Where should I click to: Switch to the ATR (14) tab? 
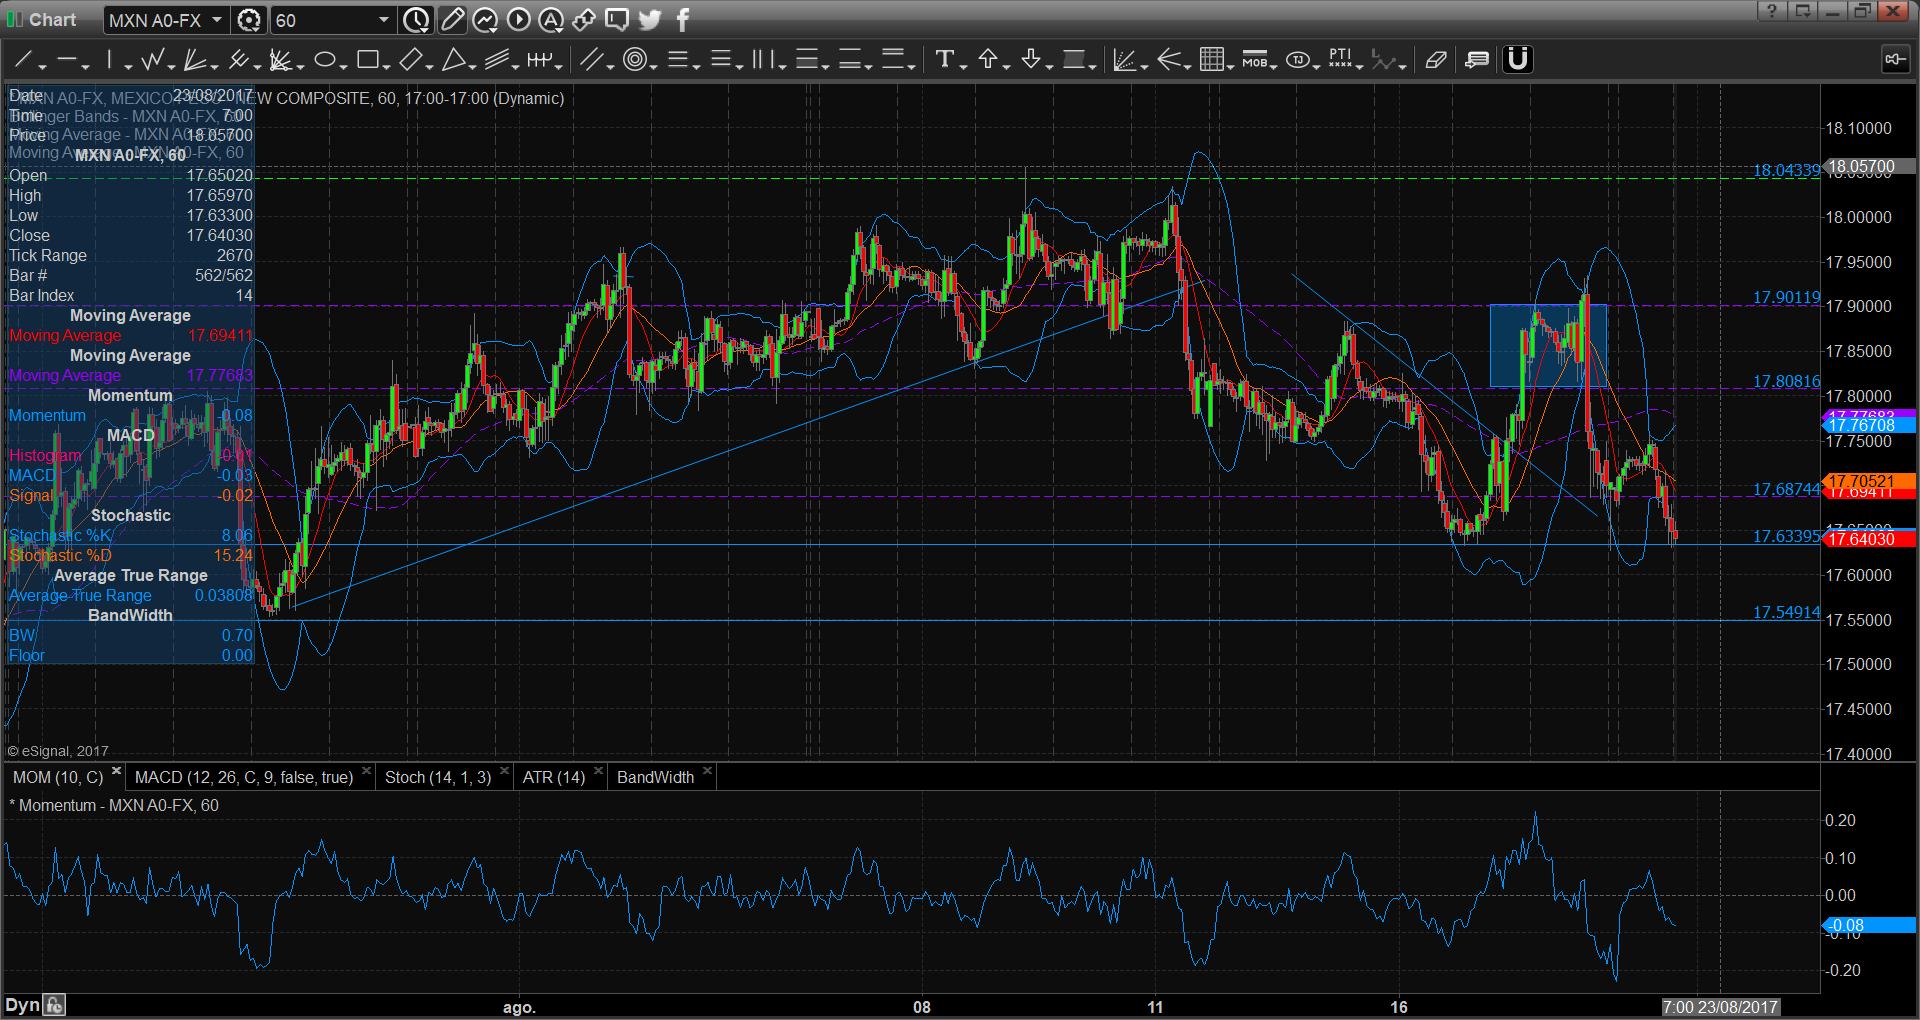click(554, 777)
